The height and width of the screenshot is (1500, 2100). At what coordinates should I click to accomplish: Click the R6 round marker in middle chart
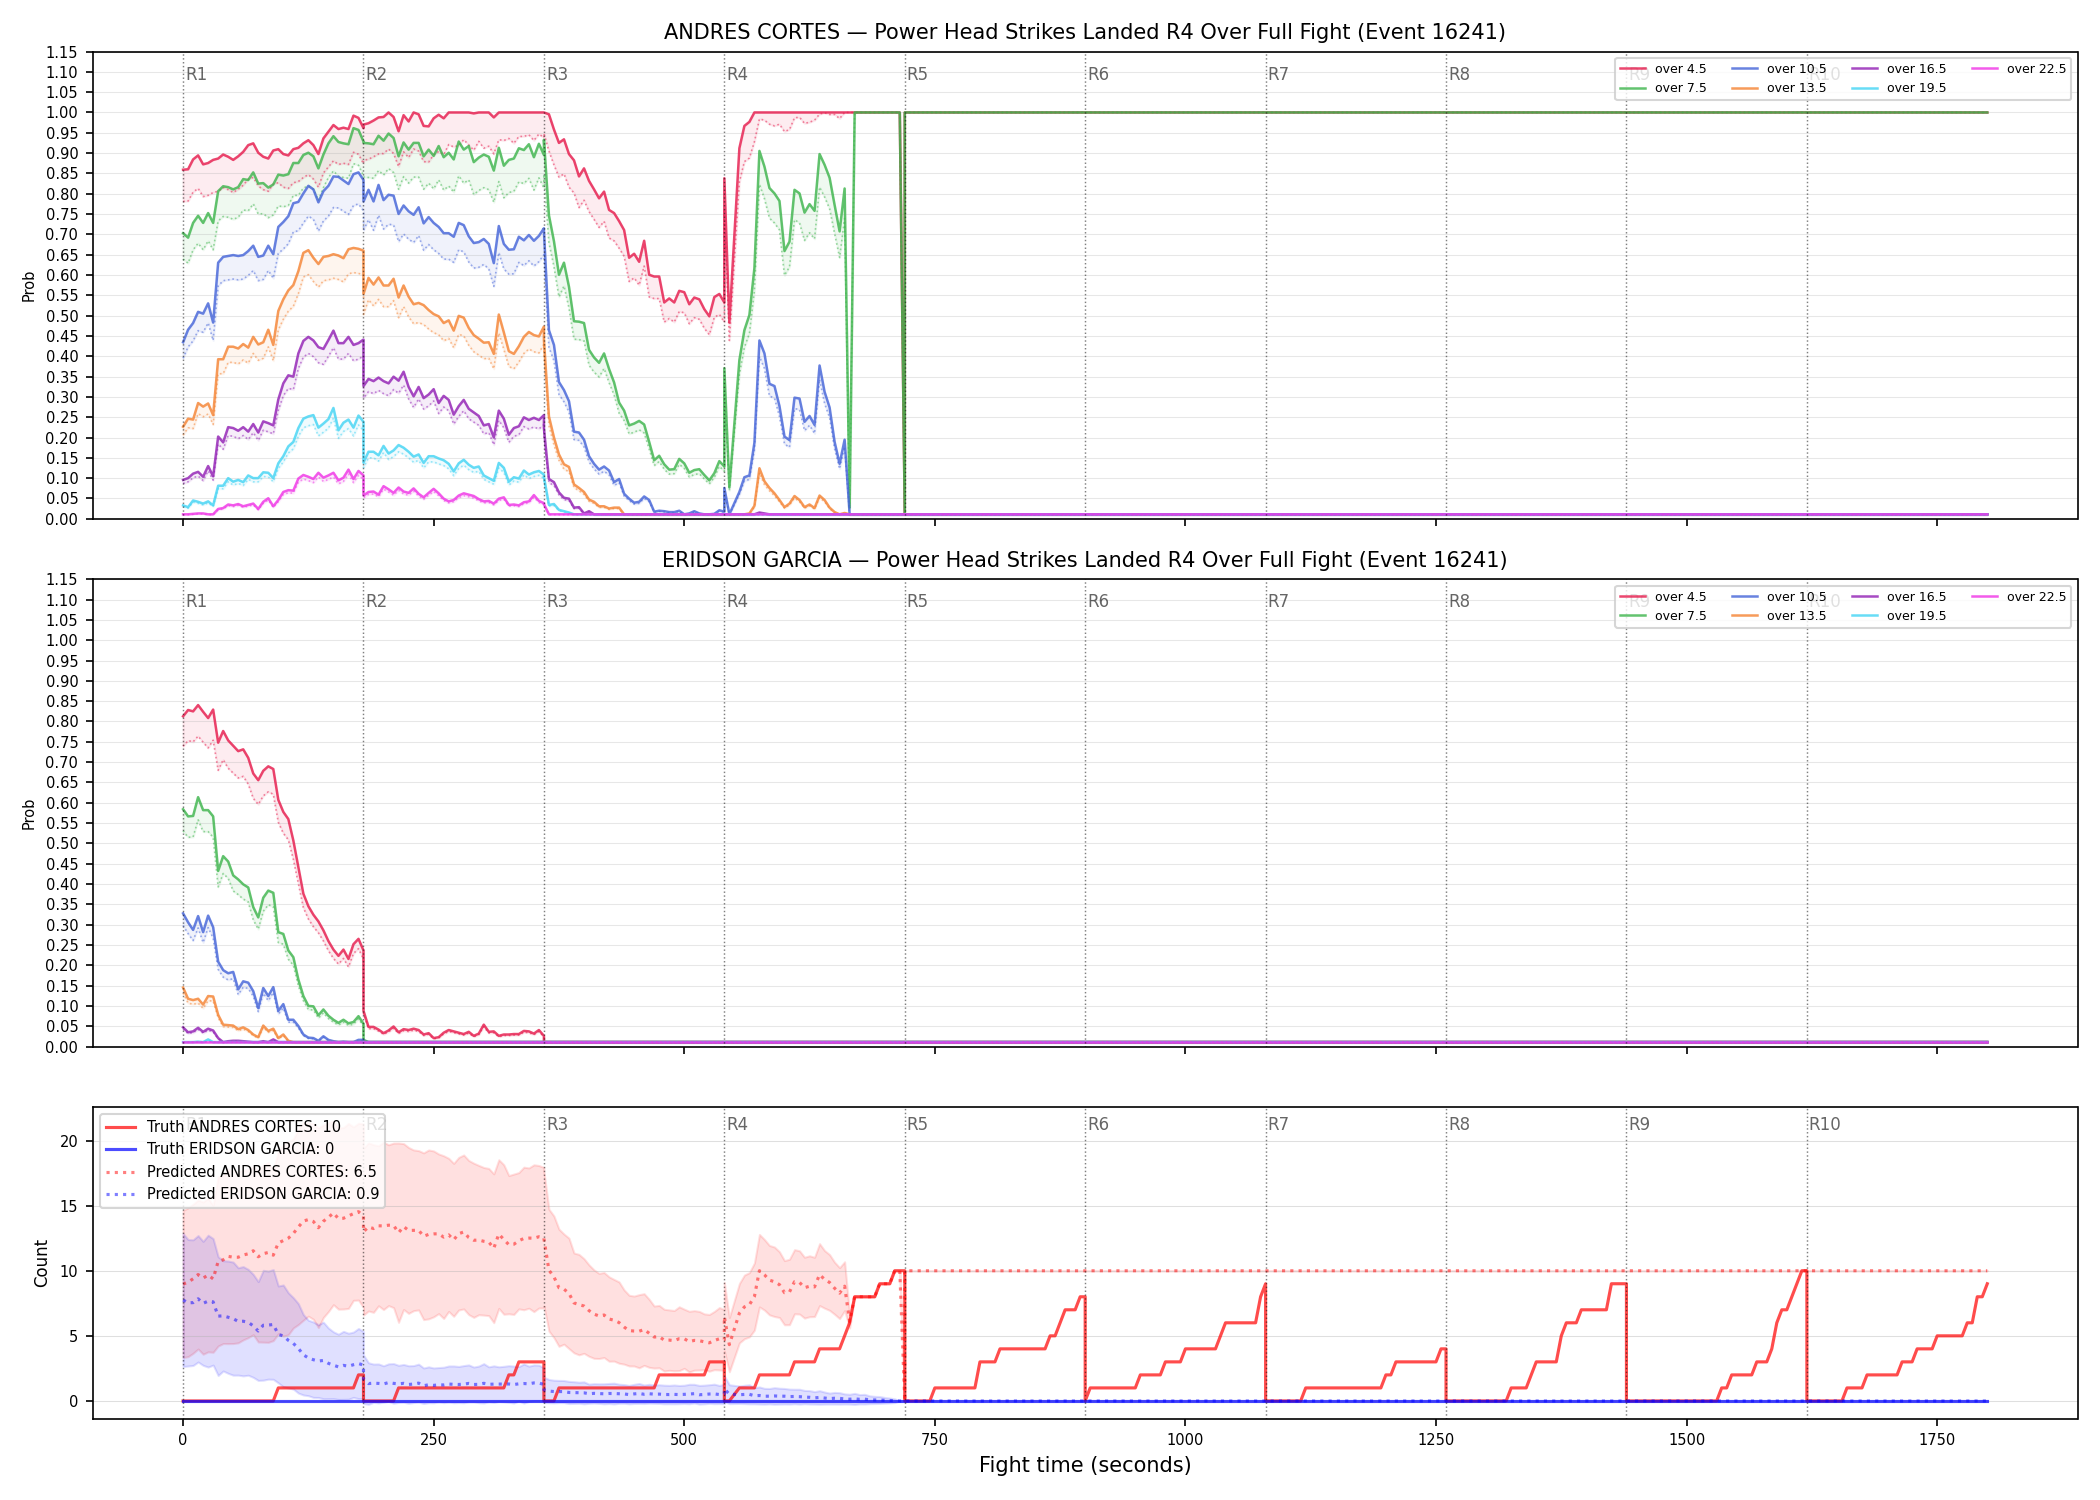point(1098,601)
